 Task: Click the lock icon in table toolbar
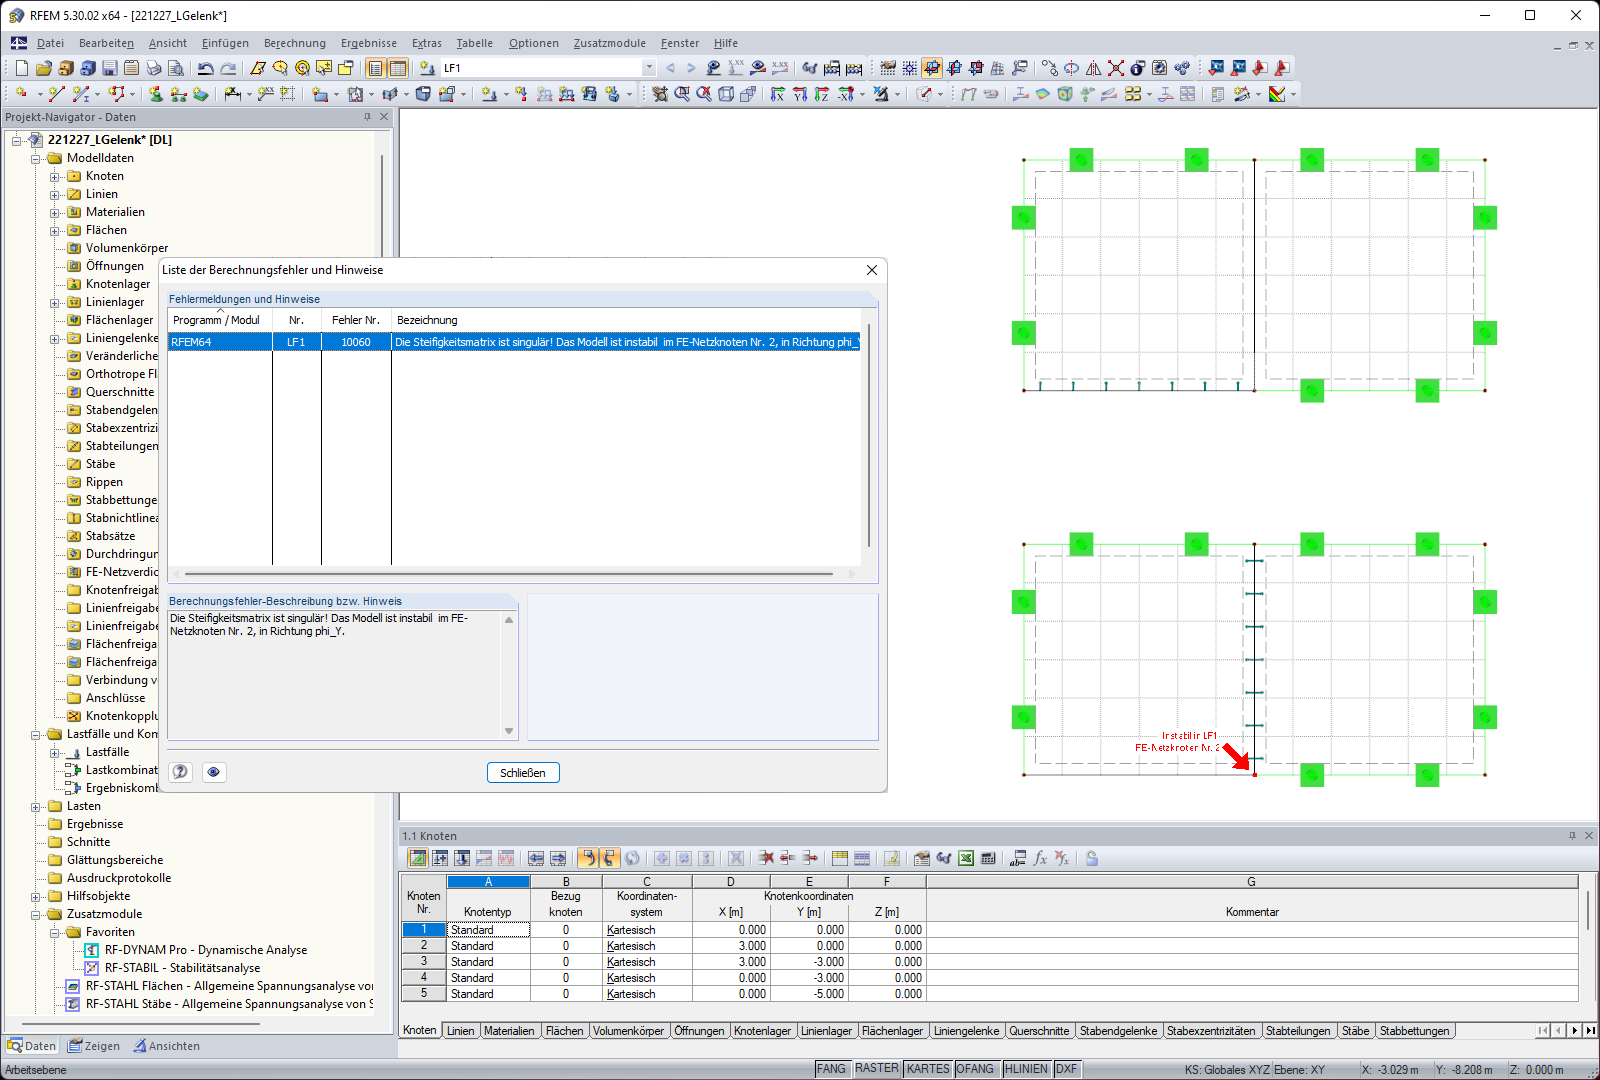(1092, 858)
